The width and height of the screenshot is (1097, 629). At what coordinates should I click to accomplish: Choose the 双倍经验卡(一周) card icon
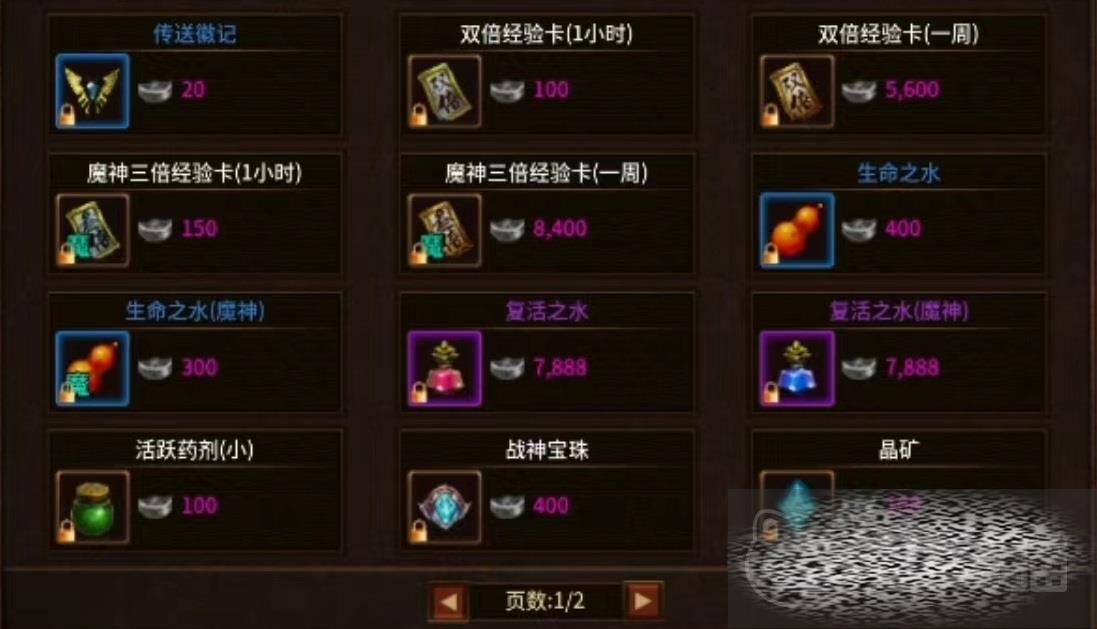(797, 91)
